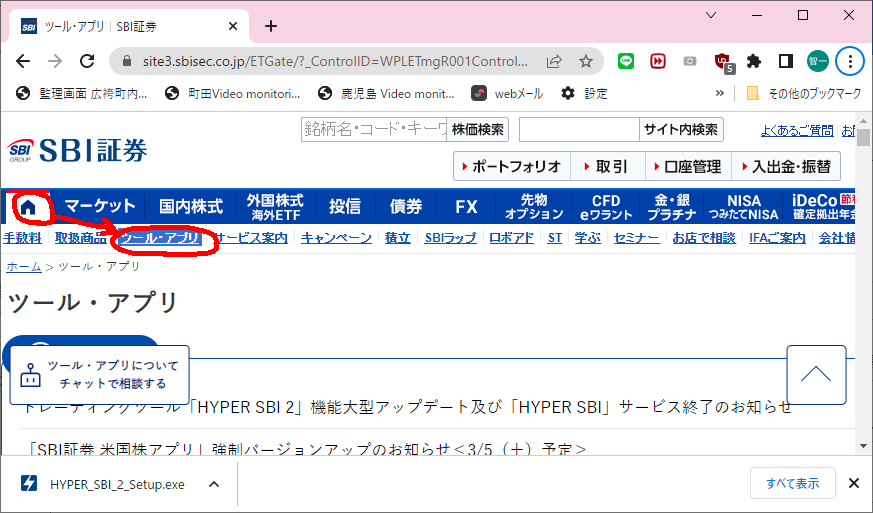
Task: Open the browser side panel icon
Action: click(x=786, y=61)
